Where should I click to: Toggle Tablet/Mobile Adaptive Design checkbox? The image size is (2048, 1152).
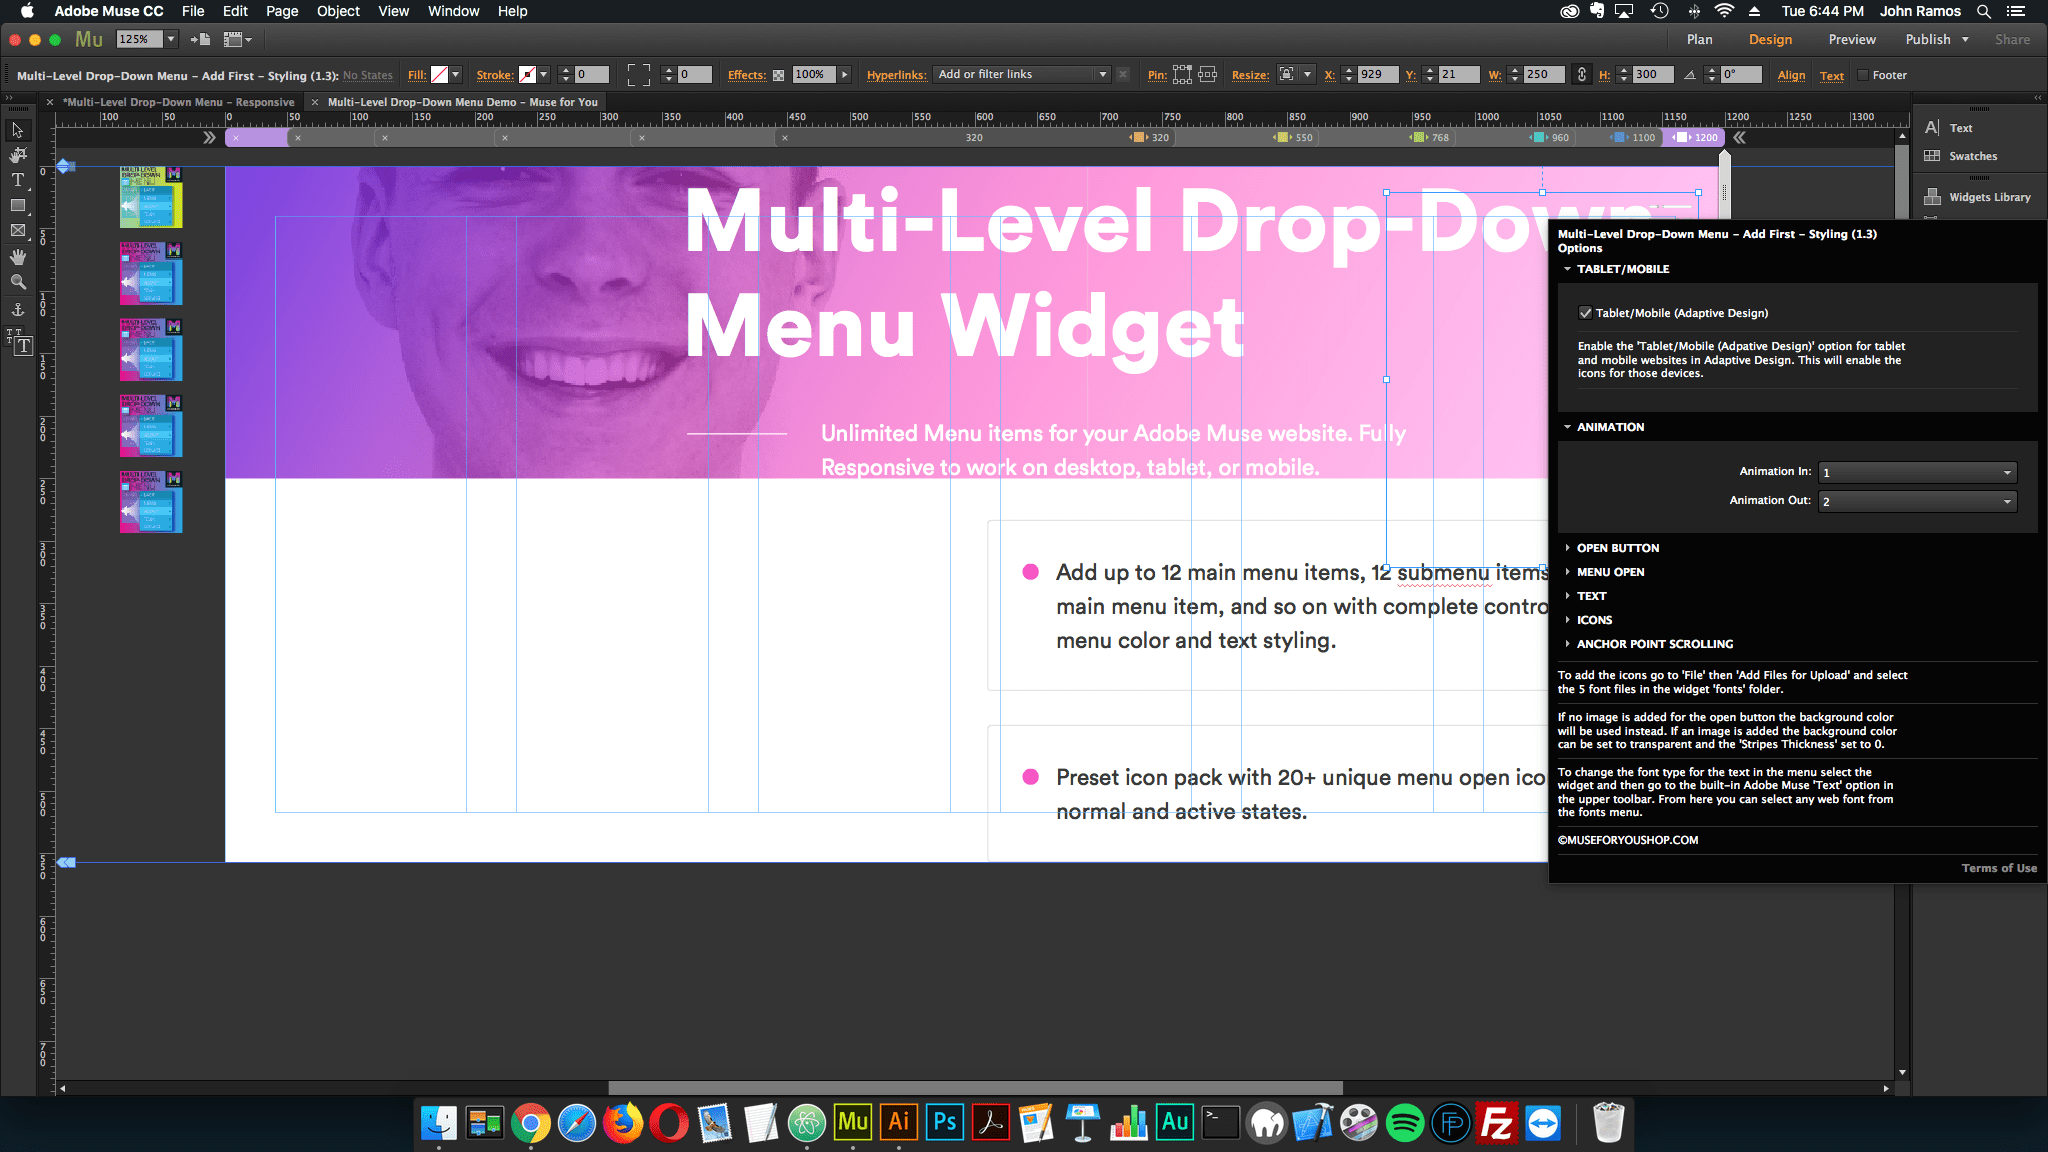coord(1585,312)
